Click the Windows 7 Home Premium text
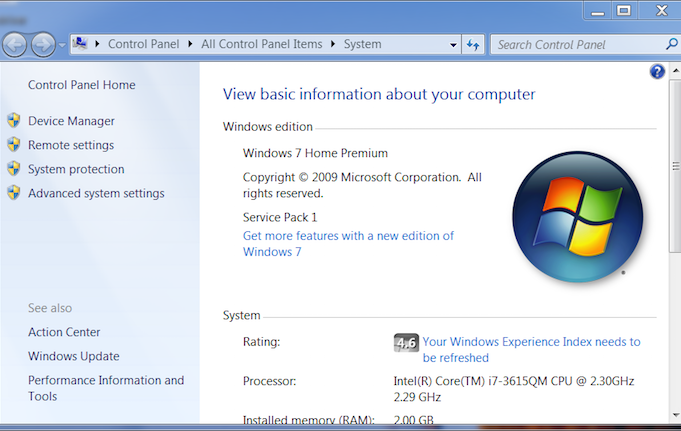Image resolution: width=681 pixels, height=431 pixels. click(x=315, y=153)
